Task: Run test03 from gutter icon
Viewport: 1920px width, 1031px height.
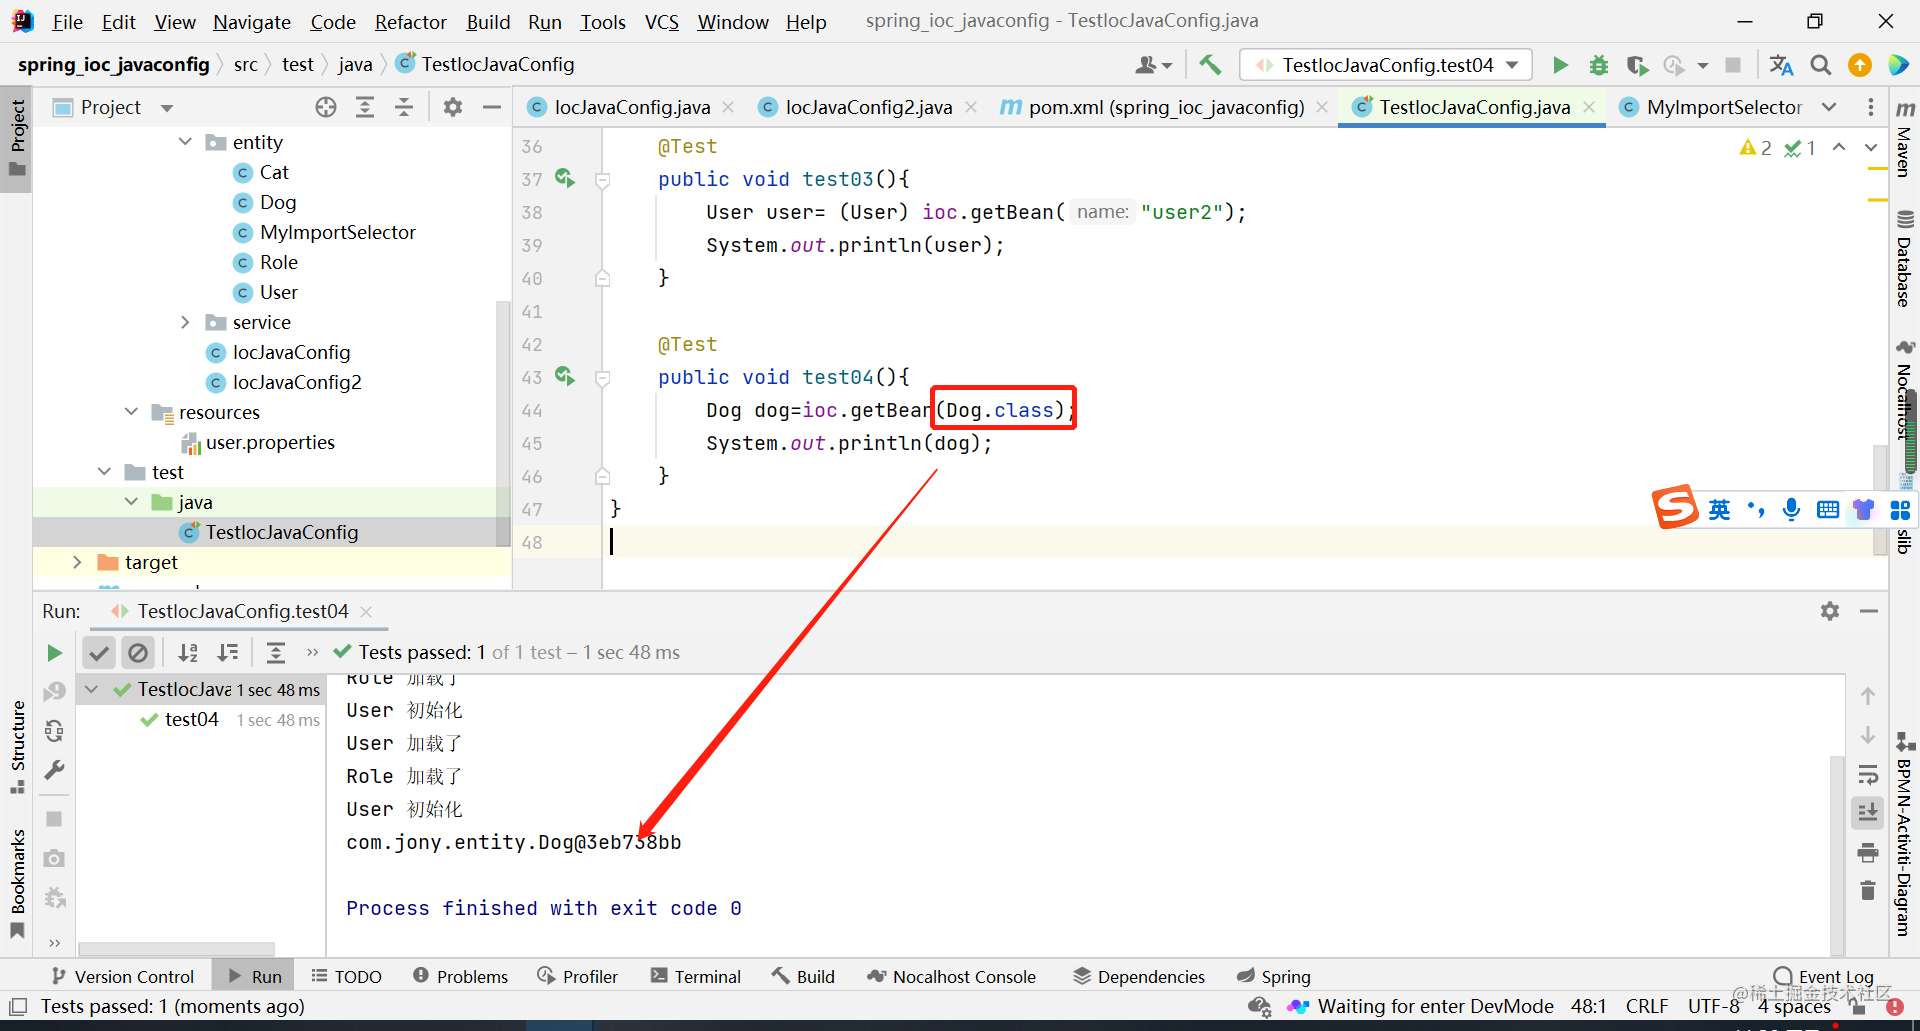Action: (565, 178)
